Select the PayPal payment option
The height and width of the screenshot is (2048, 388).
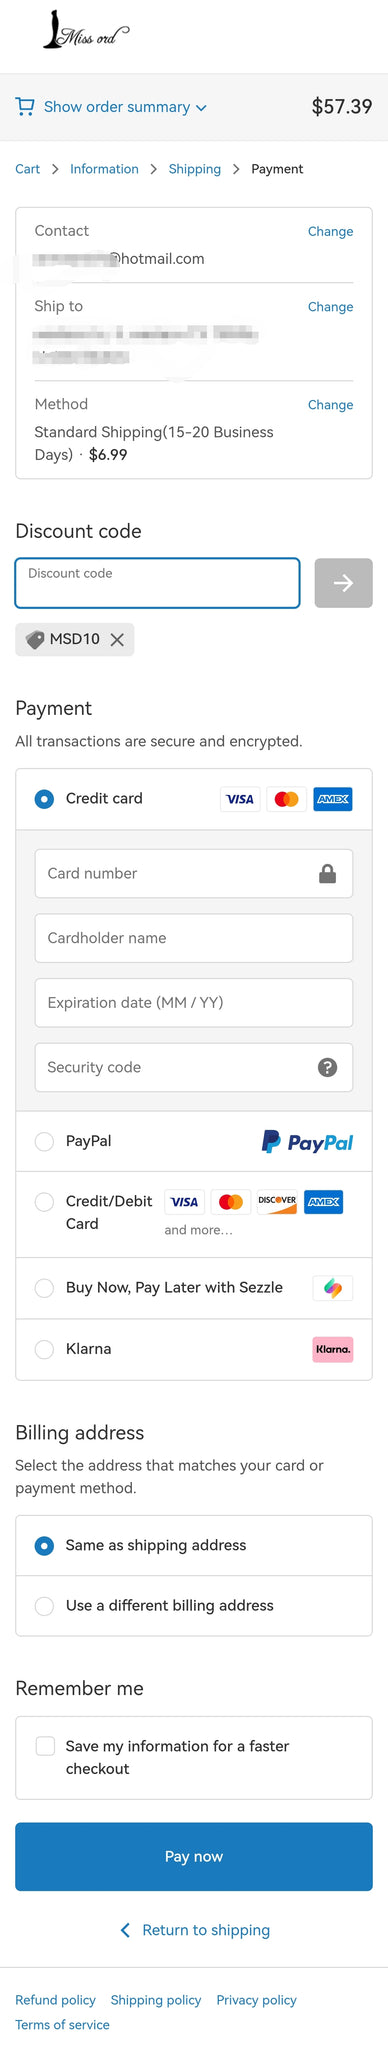click(x=44, y=1141)
